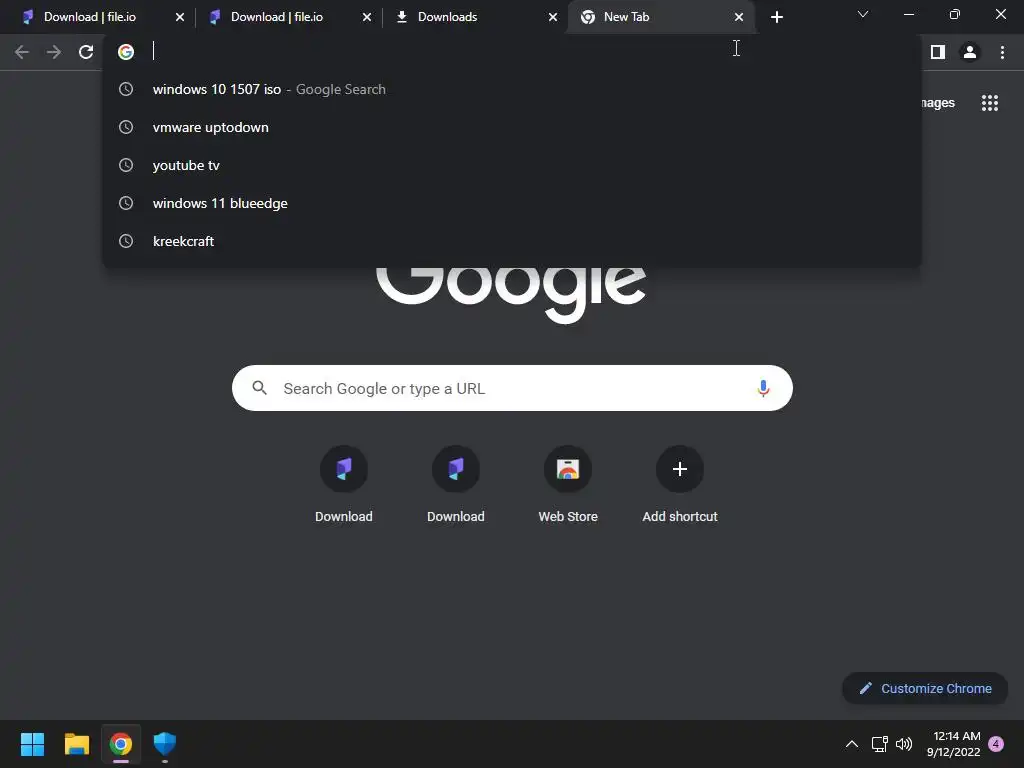Click the Google icon in the address bar
The height and width of the screenshot is (768, 1024).
click(x=126, y=52)
